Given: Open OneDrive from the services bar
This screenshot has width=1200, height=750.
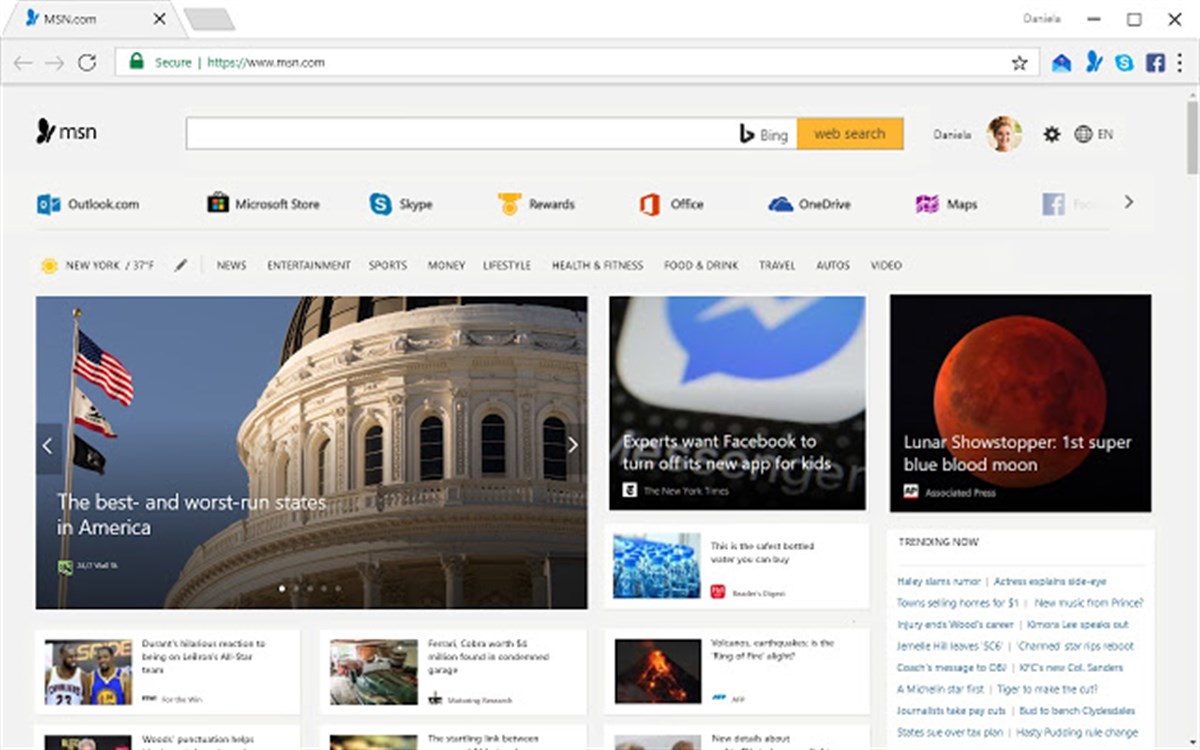Looking at the screenshot, I should (810, 204).
